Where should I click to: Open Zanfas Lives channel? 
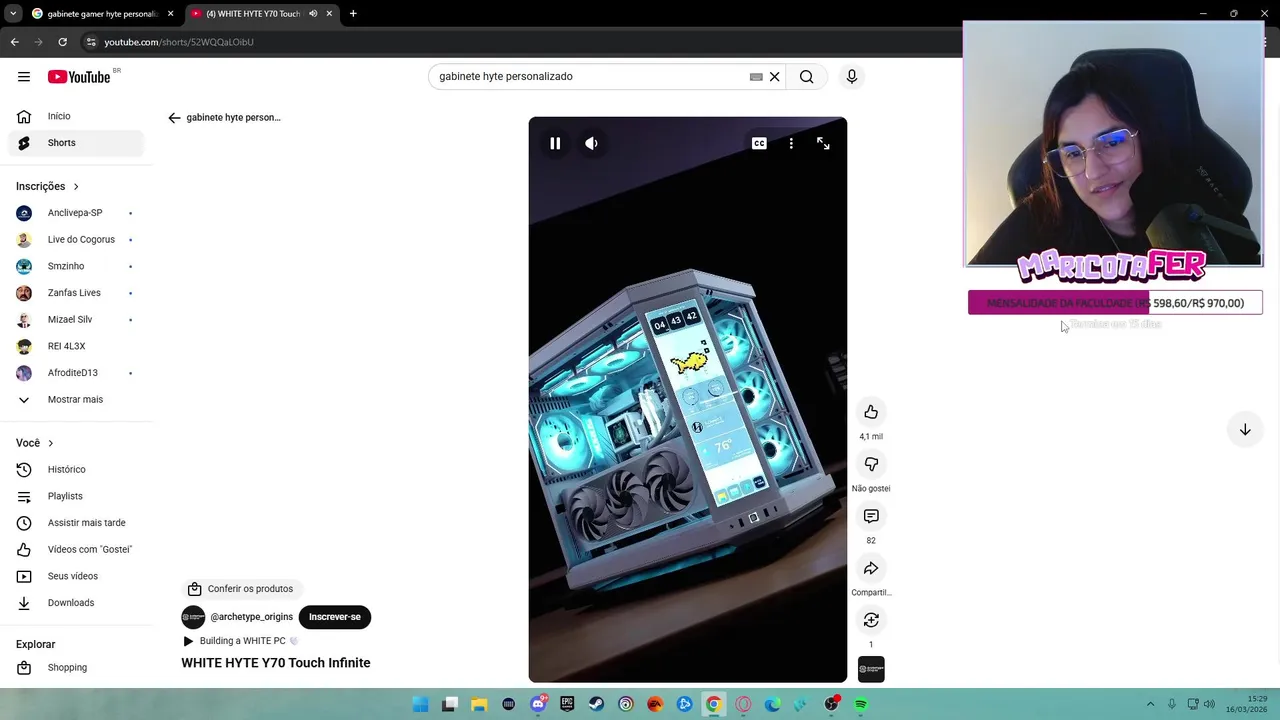76,293
